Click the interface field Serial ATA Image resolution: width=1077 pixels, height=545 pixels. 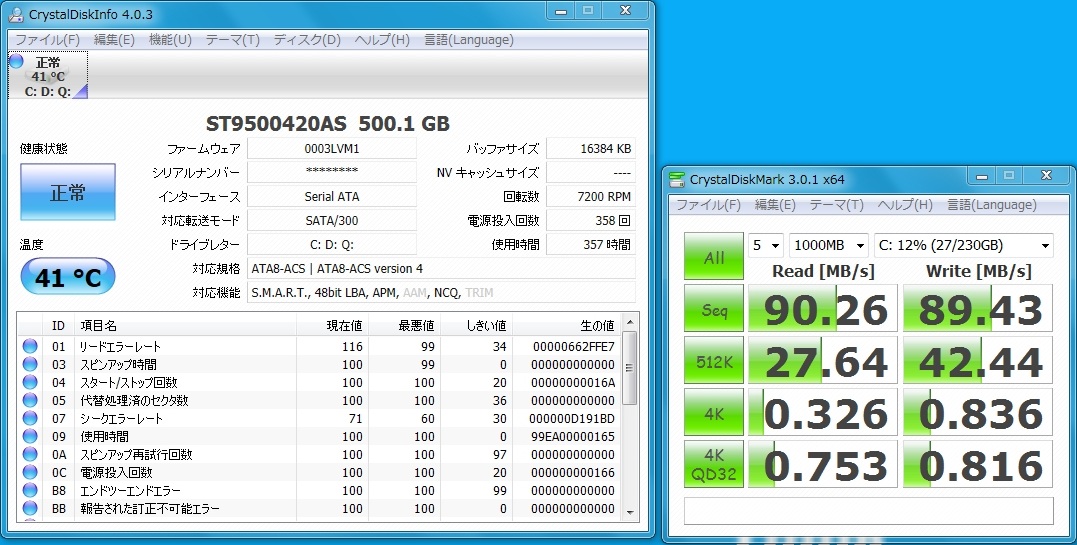(332, 197)
